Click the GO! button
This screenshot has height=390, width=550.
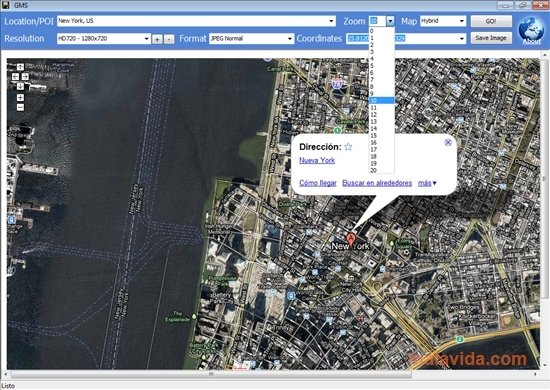pos(491,21)
